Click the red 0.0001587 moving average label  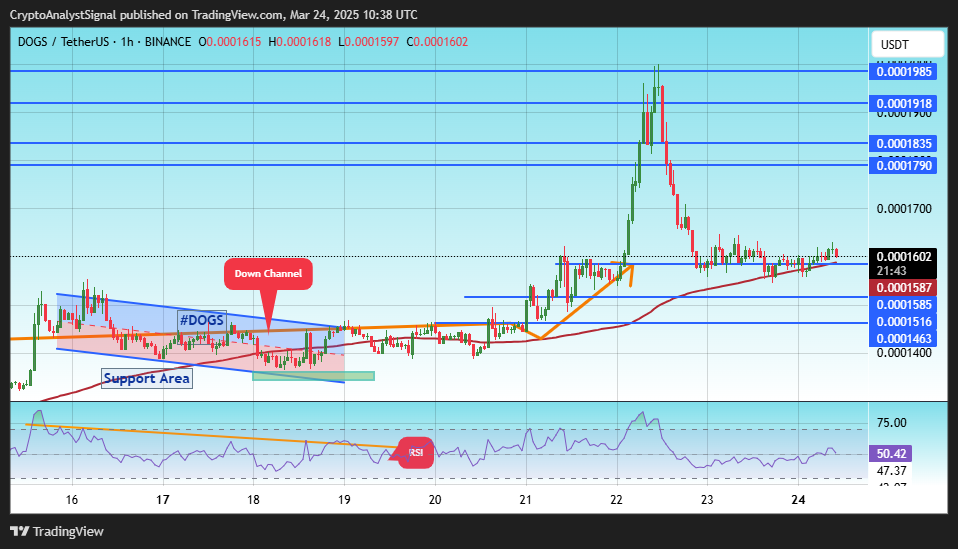(903, 288)
